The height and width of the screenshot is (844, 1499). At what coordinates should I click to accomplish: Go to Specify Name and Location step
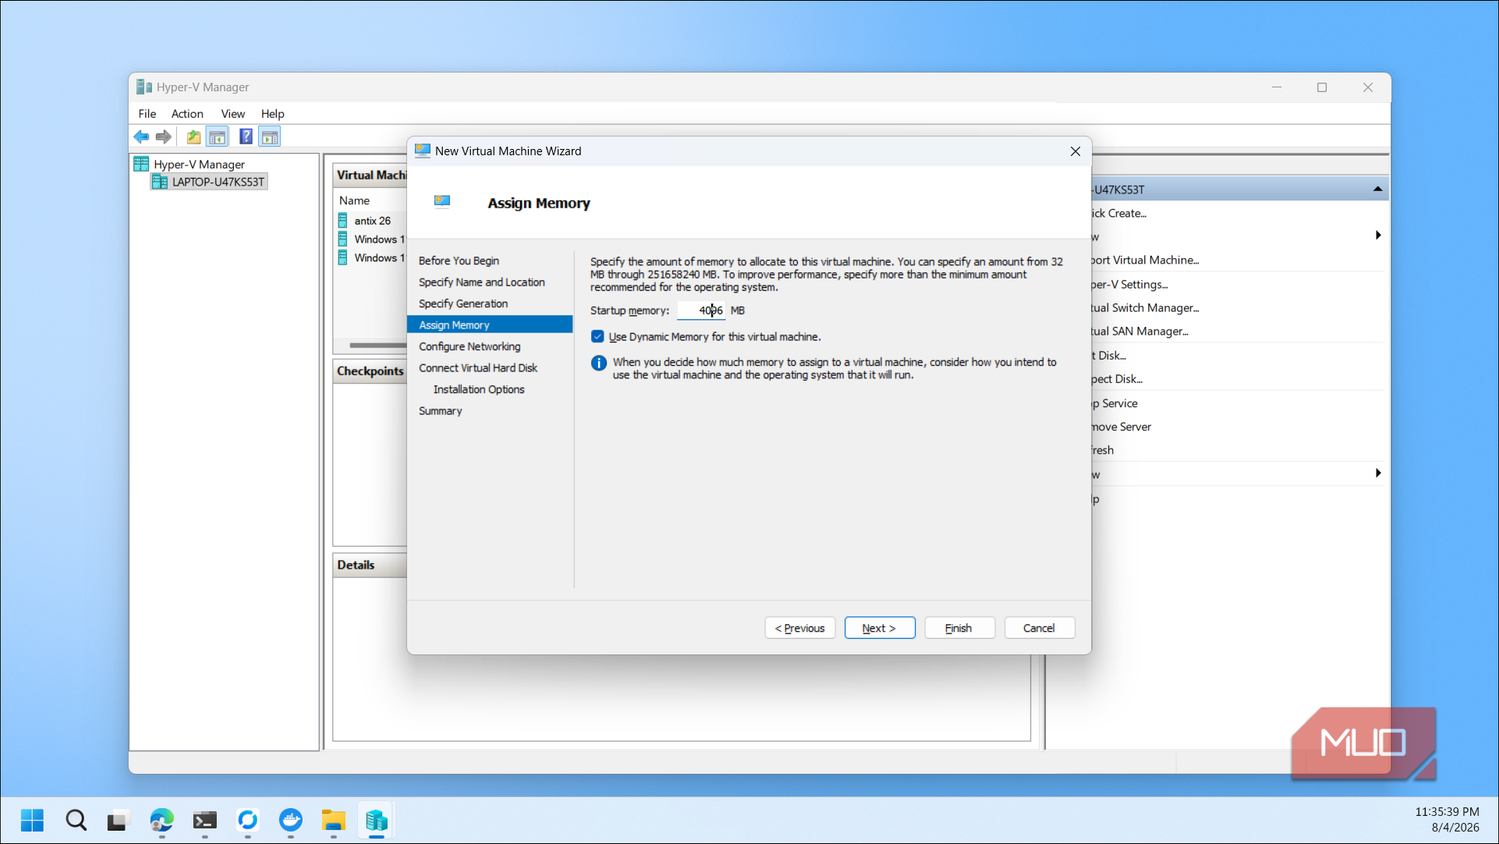point(482,283)
